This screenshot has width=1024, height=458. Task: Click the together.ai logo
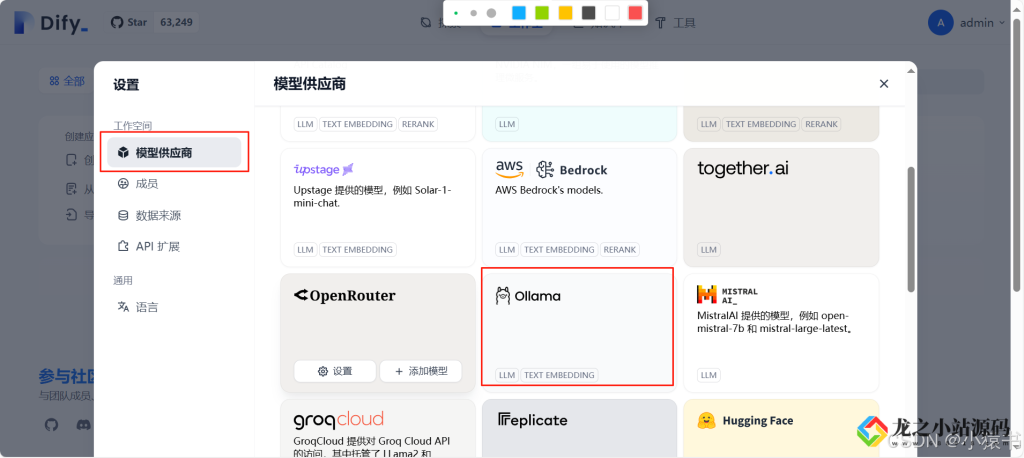[743, 169]
